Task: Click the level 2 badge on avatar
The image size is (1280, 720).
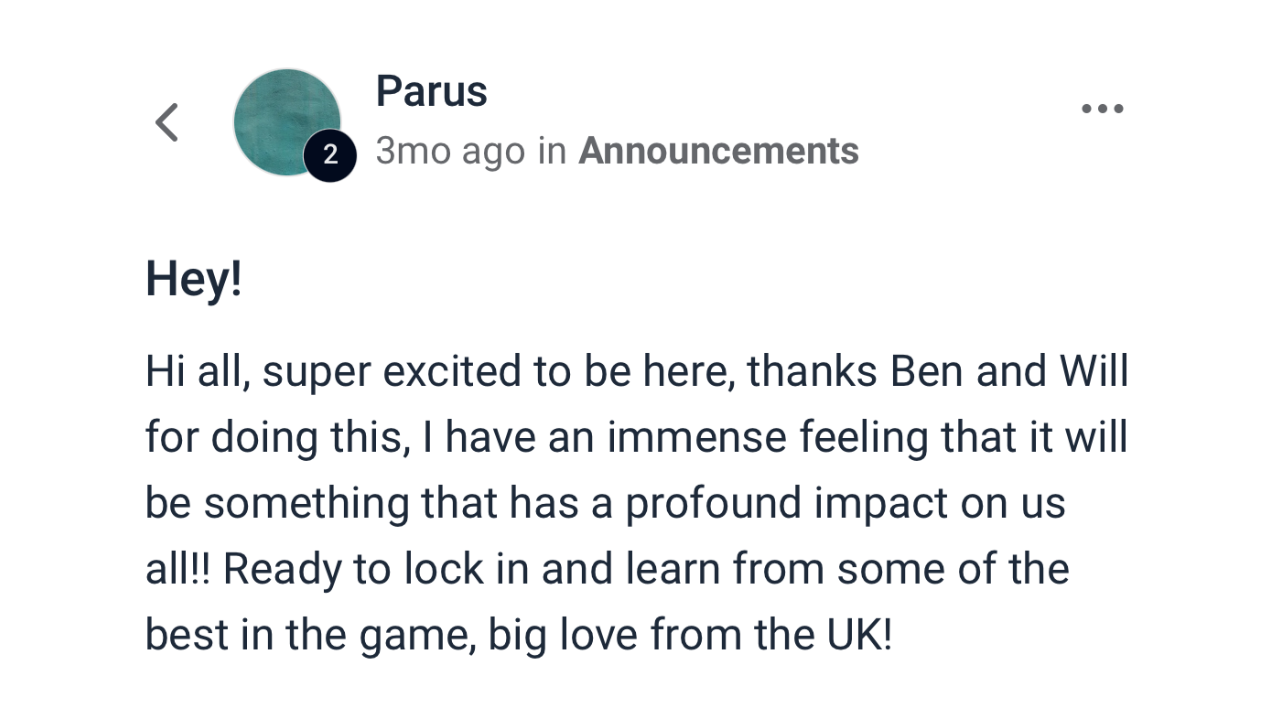Action: [x=330, y=156]
